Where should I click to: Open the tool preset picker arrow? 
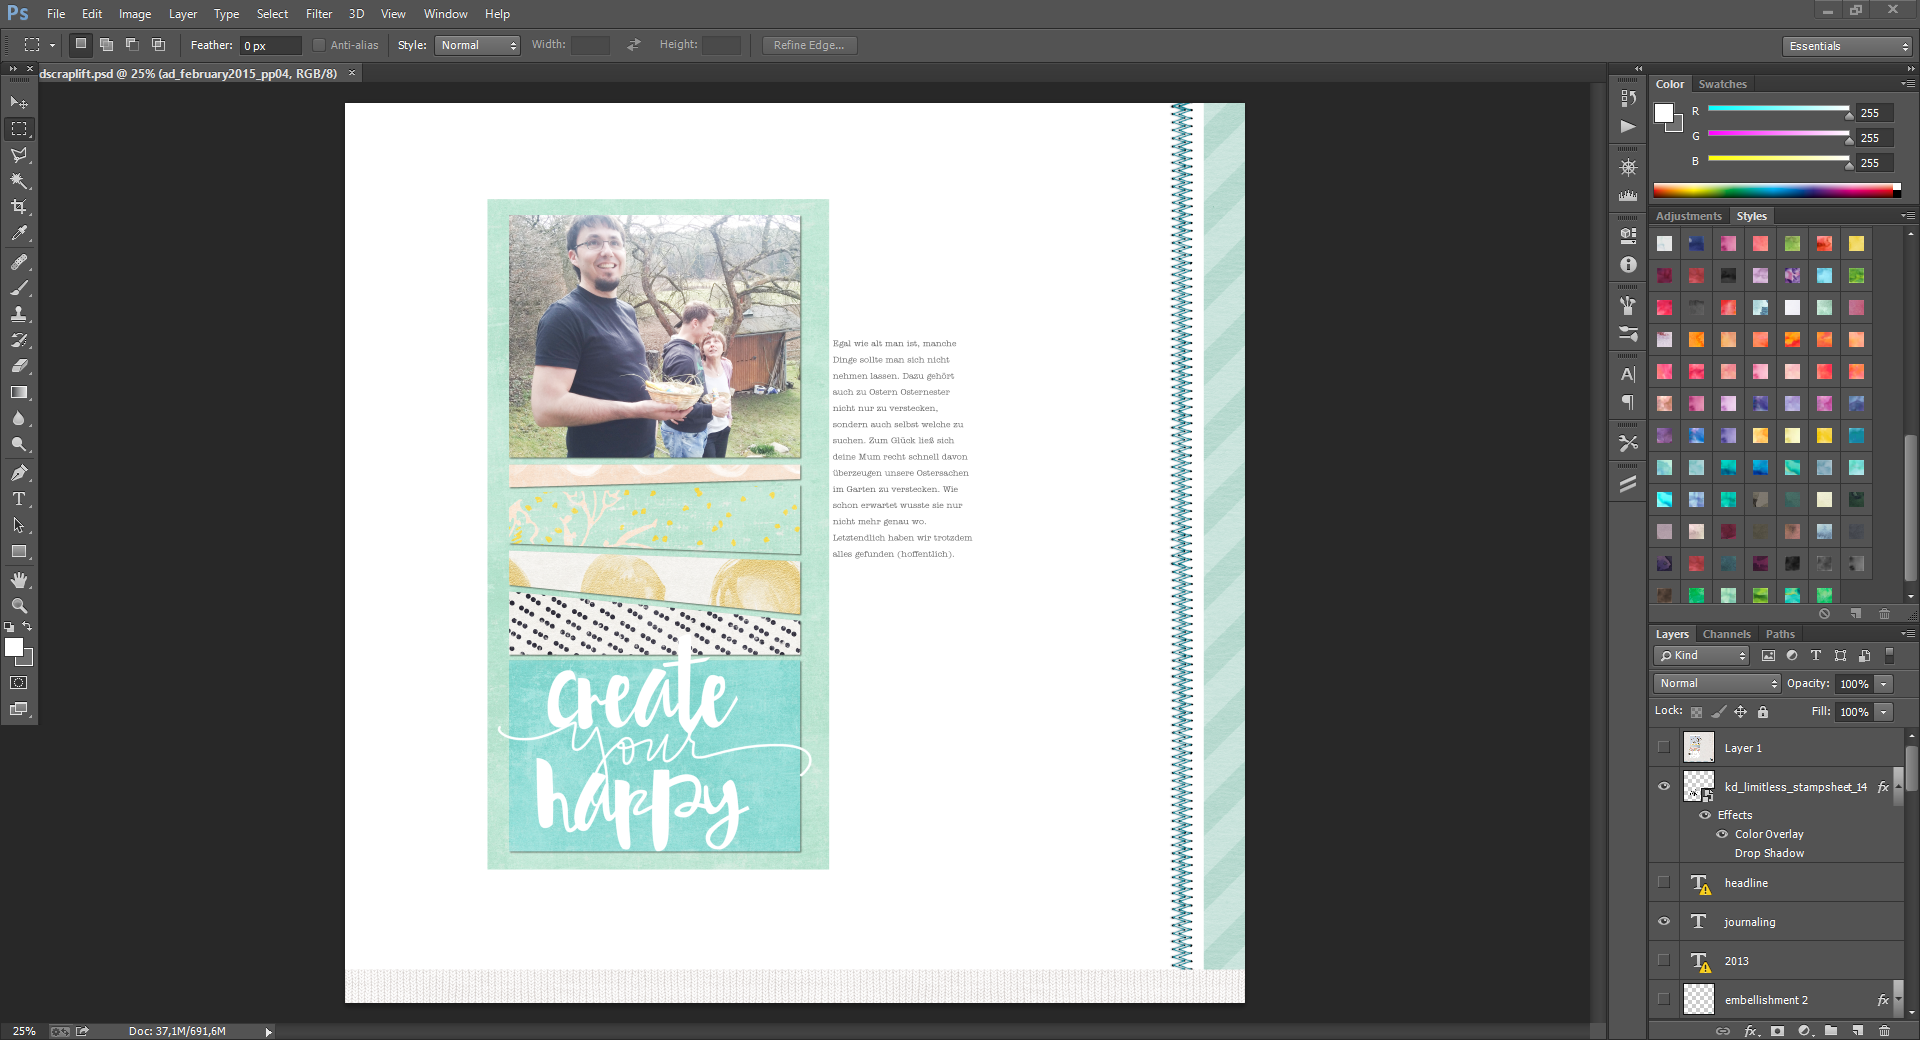pyautogui.click(x=52, y=45)
